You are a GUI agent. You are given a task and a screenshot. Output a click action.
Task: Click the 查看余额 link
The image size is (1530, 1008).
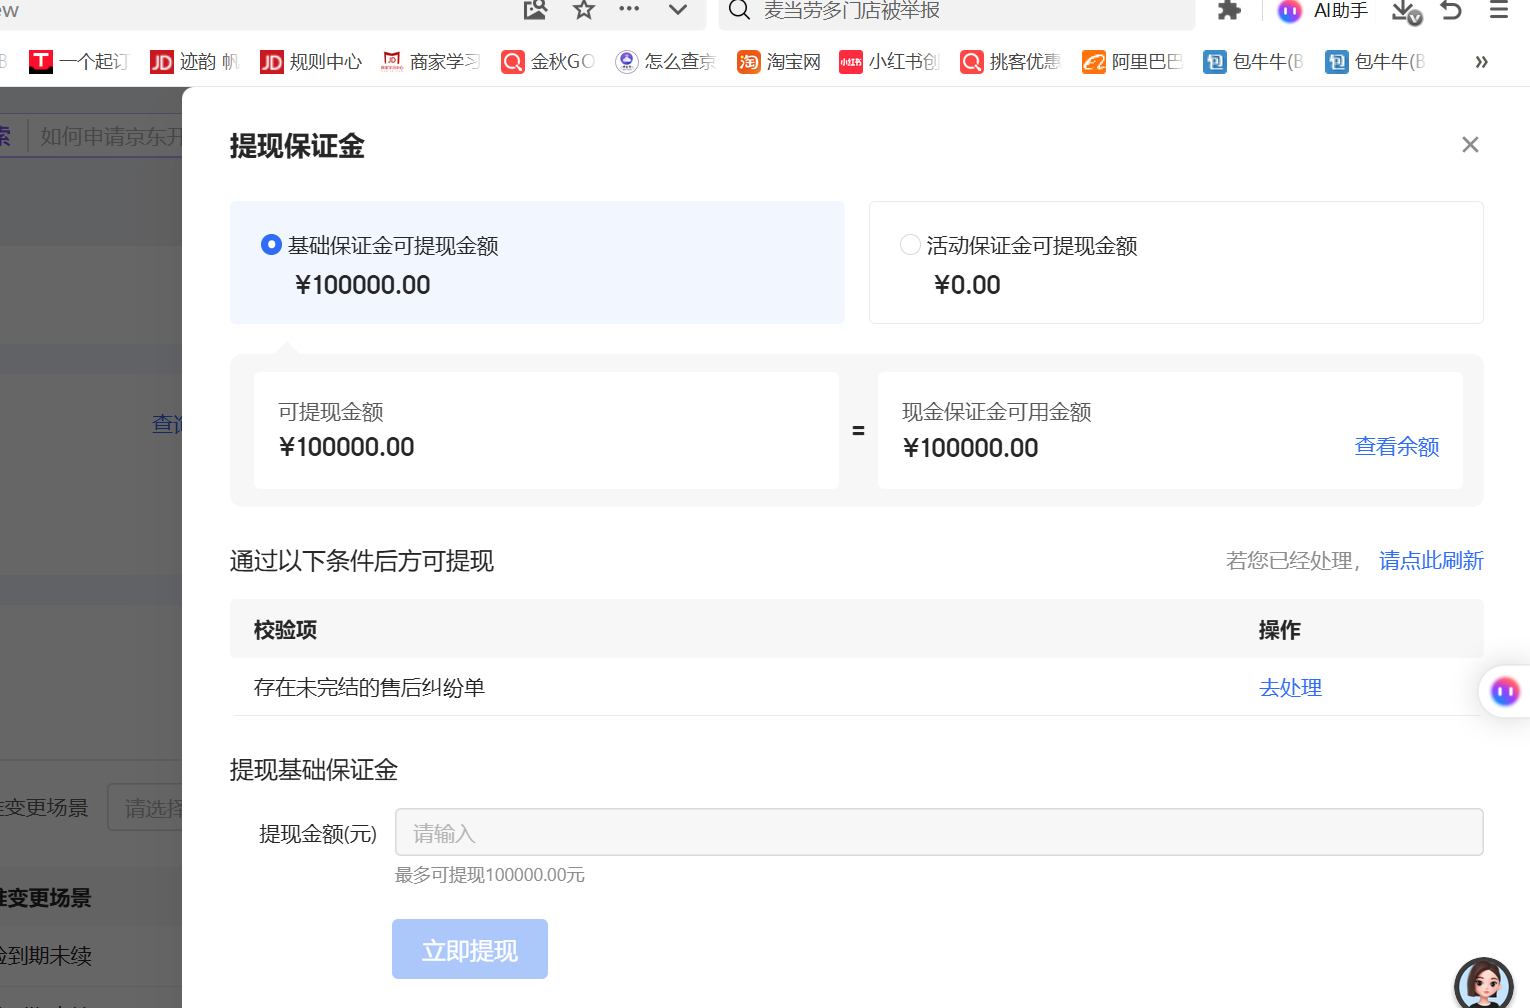pyautogui.click(x=1397, y=447)
